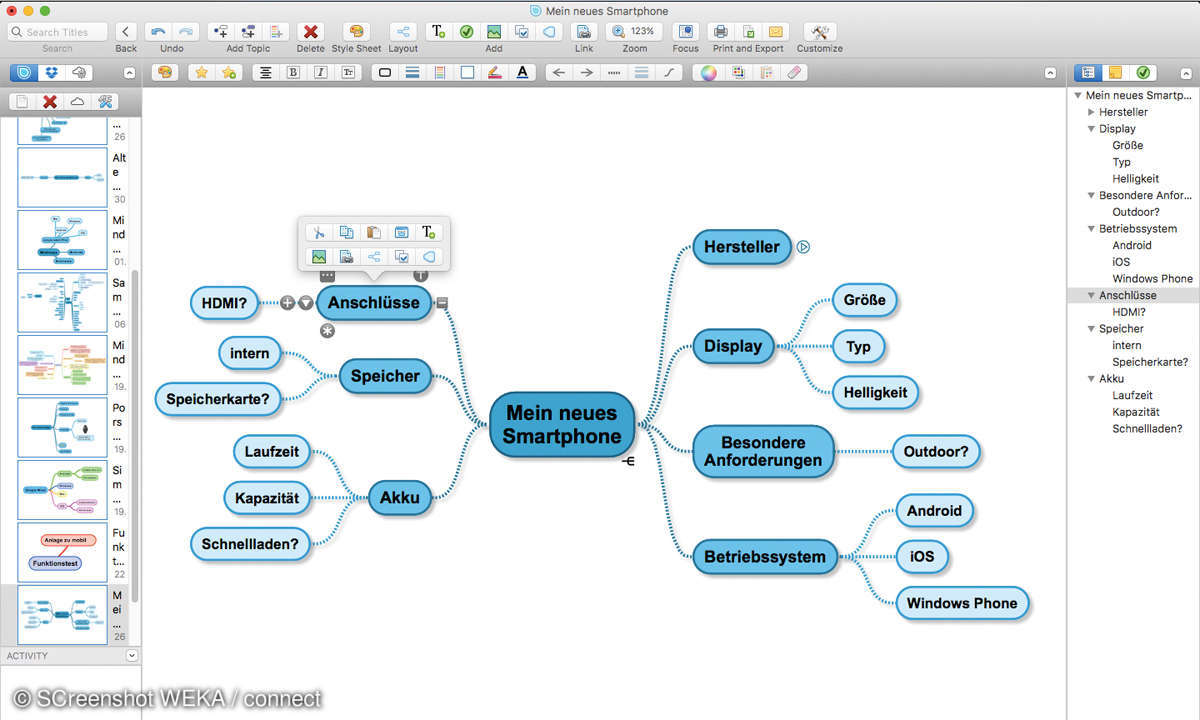Viewport: 1200px width, 720px height.
Task: Click Paste clipboard icon in topic popup
Action: (x=373, y=232)
